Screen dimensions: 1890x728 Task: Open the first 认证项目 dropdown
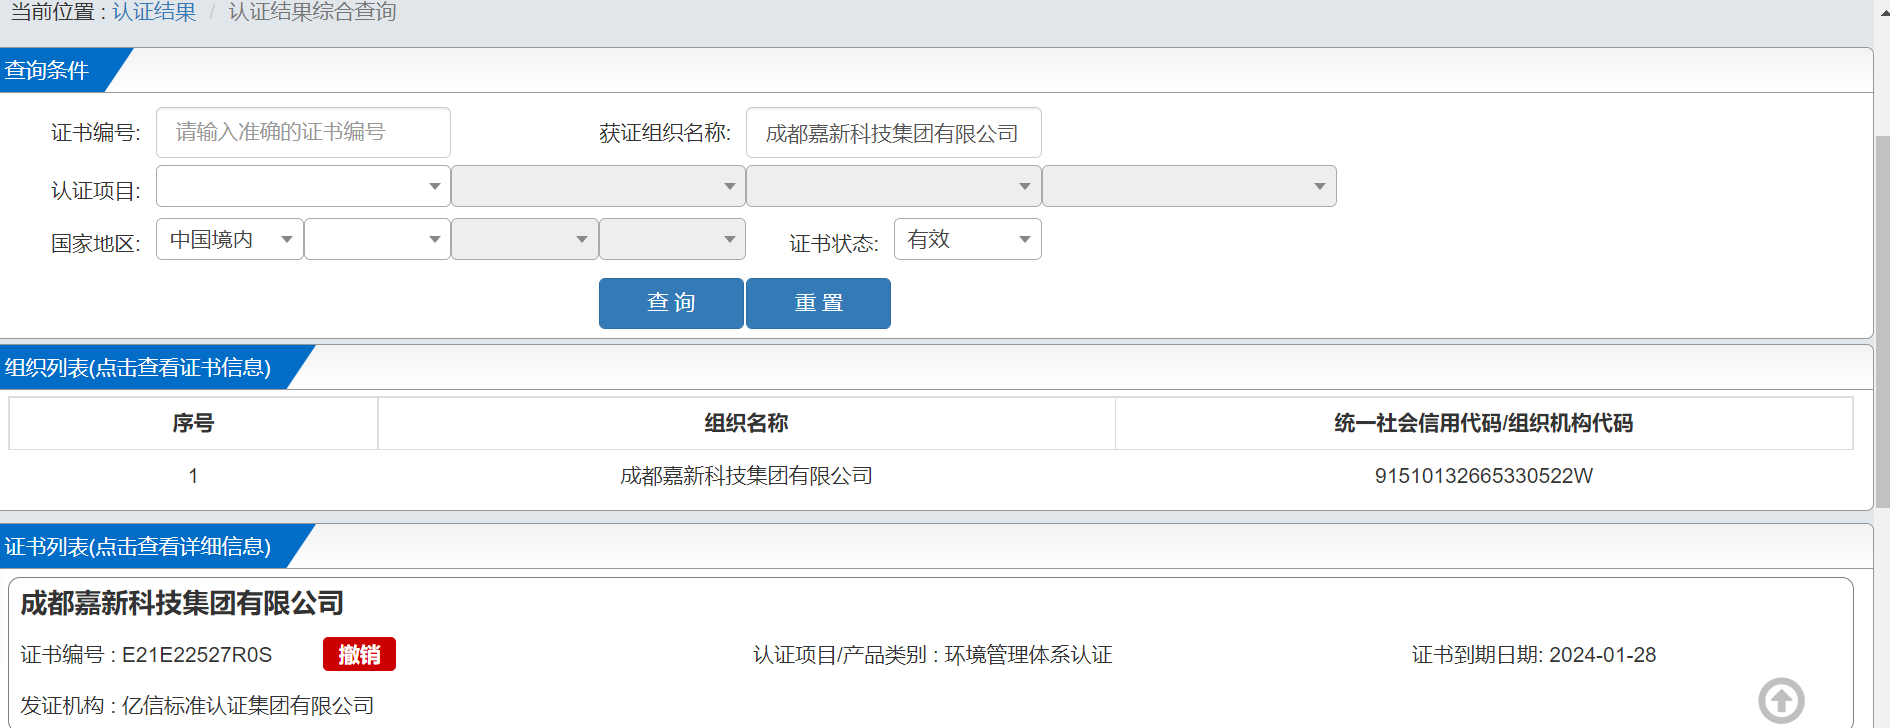click(303, 186)
